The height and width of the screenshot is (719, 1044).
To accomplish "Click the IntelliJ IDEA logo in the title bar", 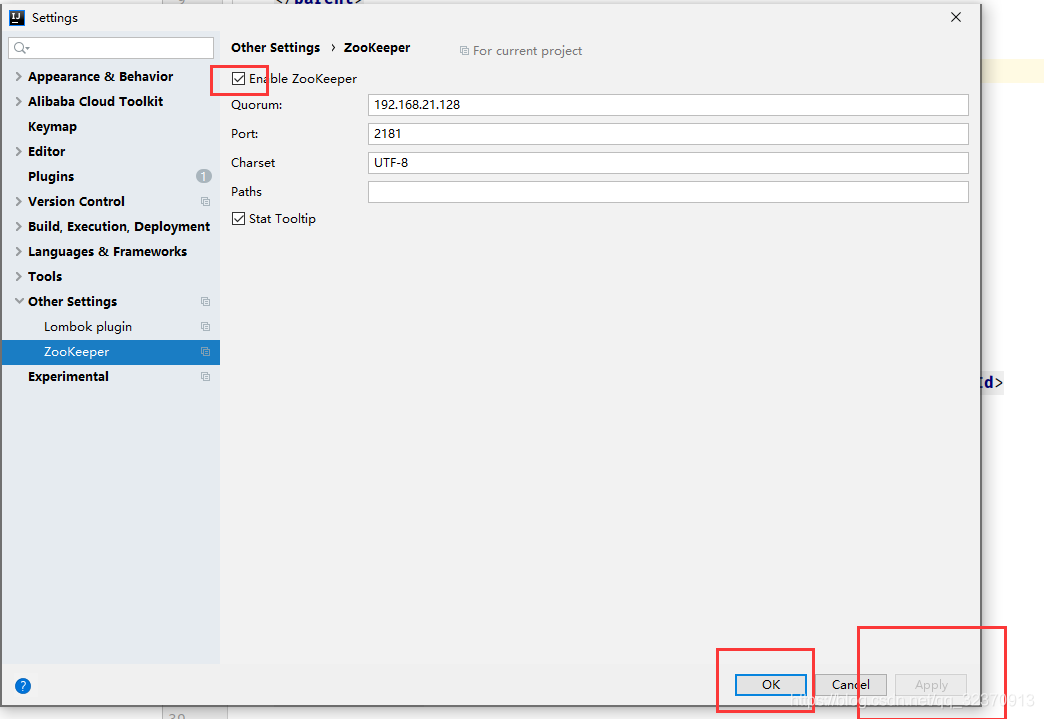I will 17,17.
